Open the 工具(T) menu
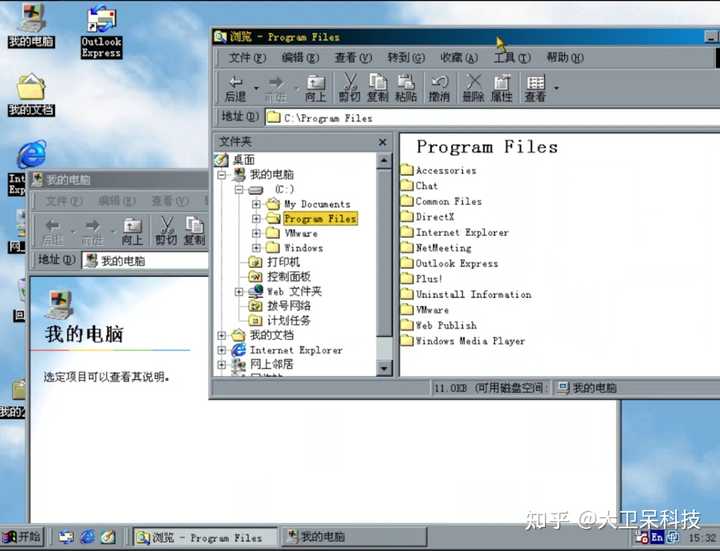This screenshot has height=551, width=720. click(x=512, y=58)
